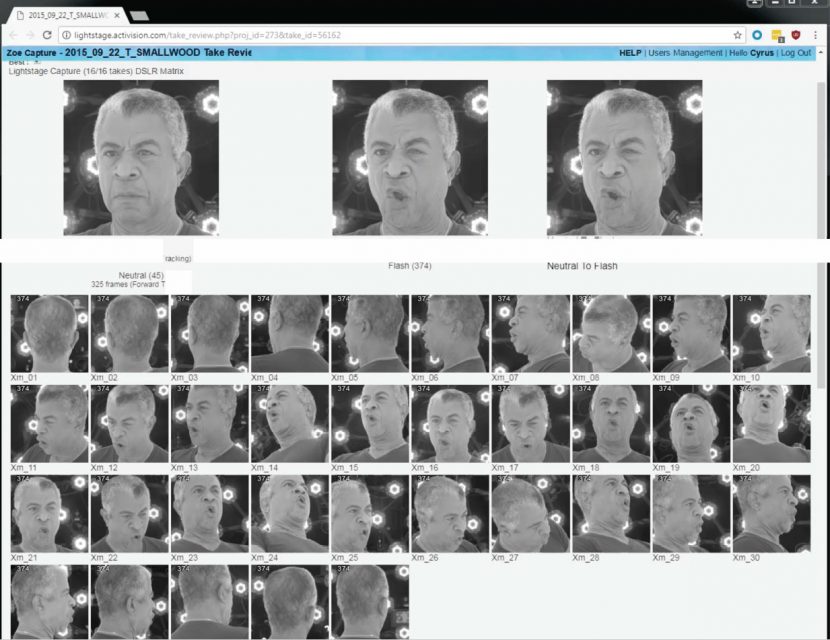This screenshot has height=640, width=830.
Task: Open the HELP link
Action: pos(630,53)
